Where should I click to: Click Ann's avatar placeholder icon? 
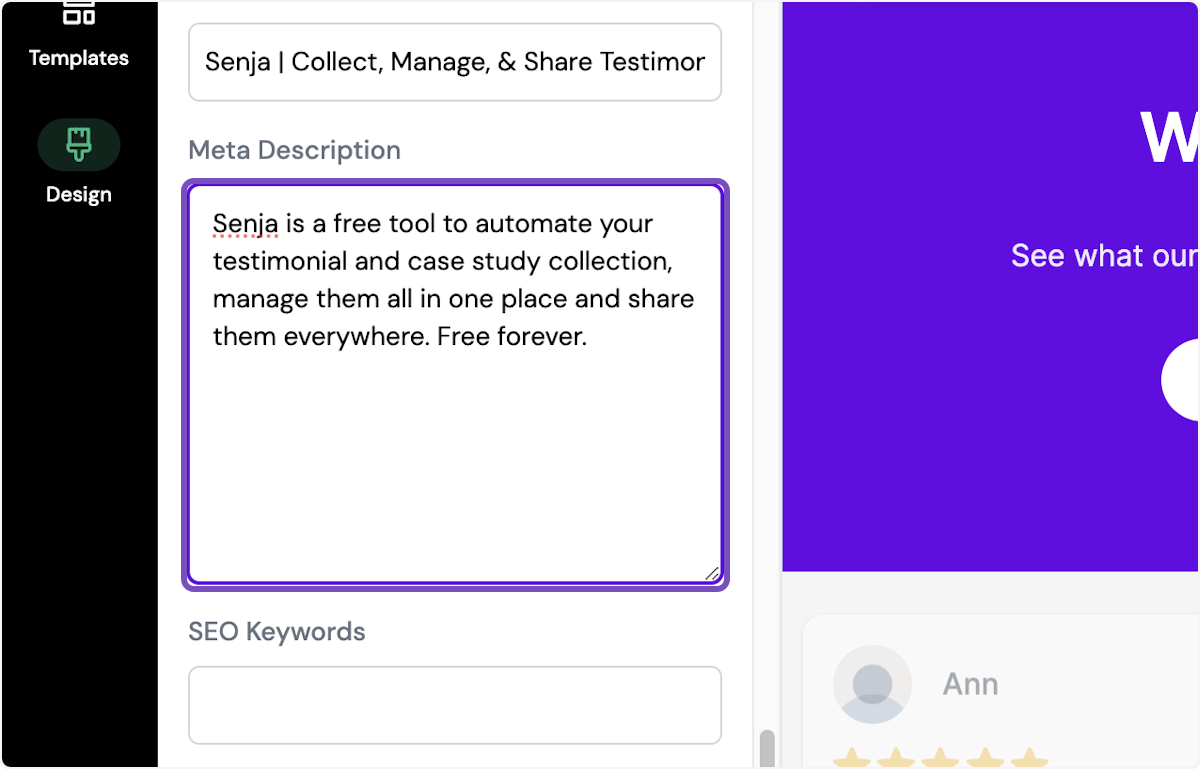coord(872,684)
